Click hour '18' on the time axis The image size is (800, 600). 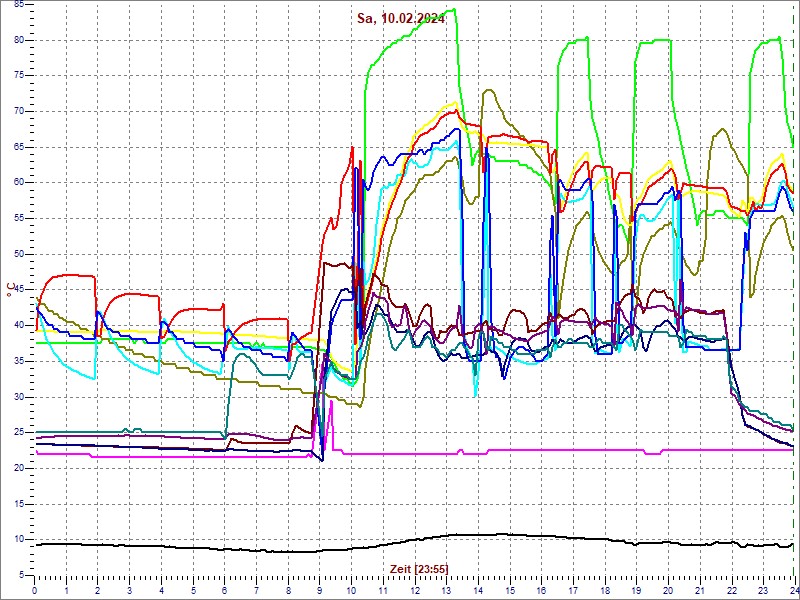[605, 590]
